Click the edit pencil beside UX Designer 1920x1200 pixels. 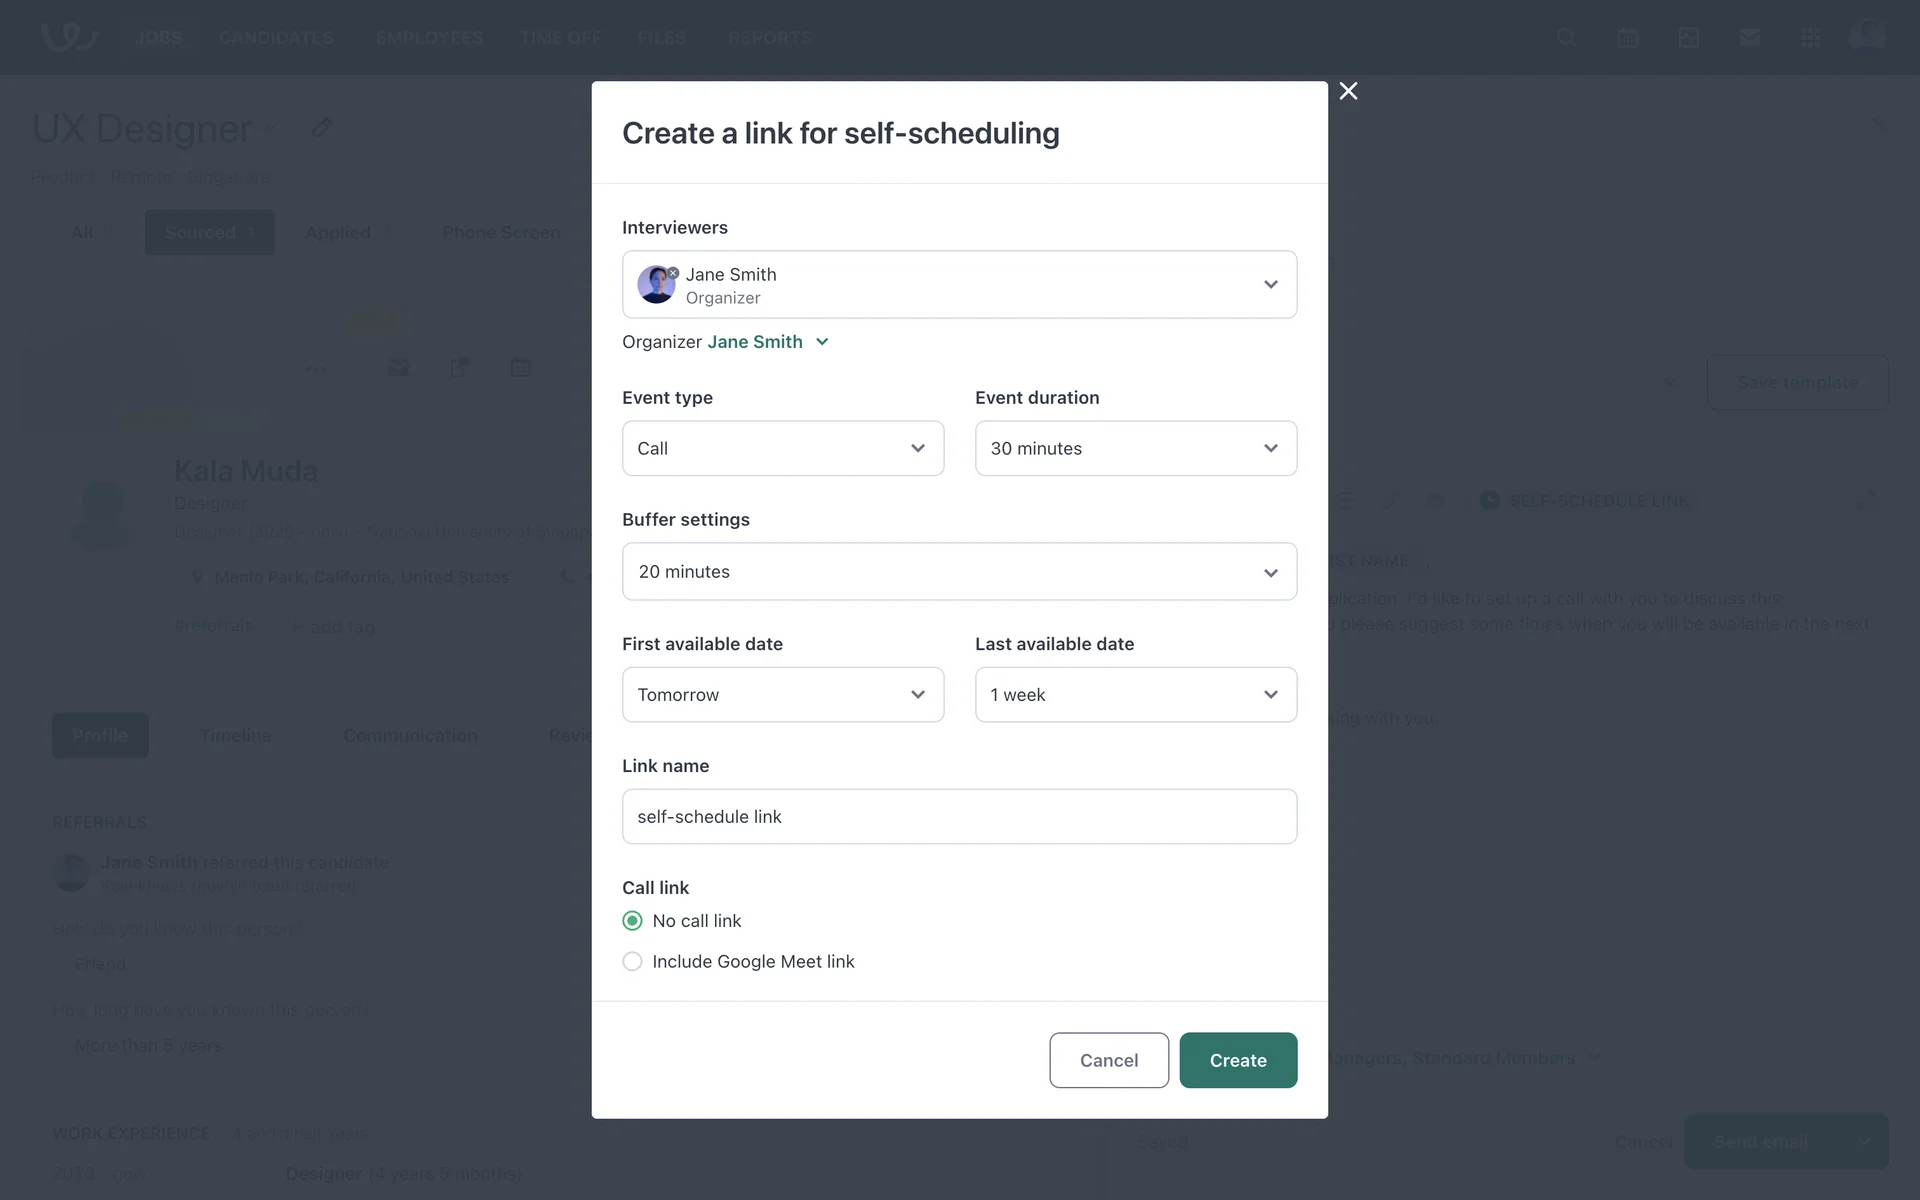321,128
